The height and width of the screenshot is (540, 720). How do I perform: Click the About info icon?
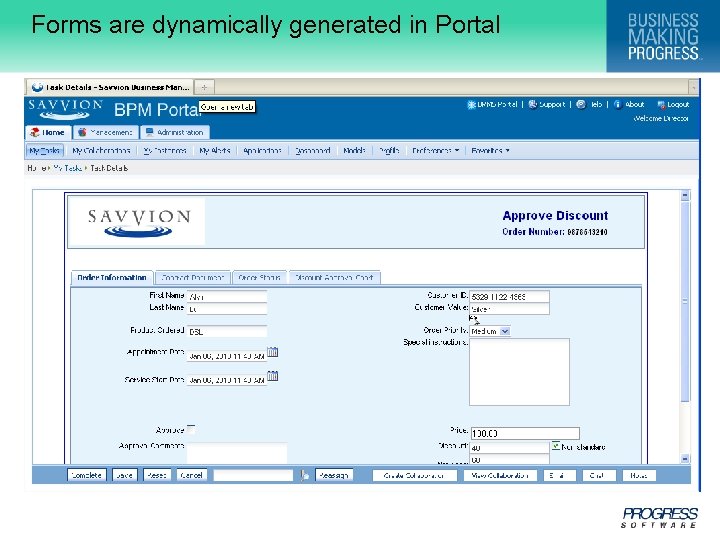[x=618, y=104]
